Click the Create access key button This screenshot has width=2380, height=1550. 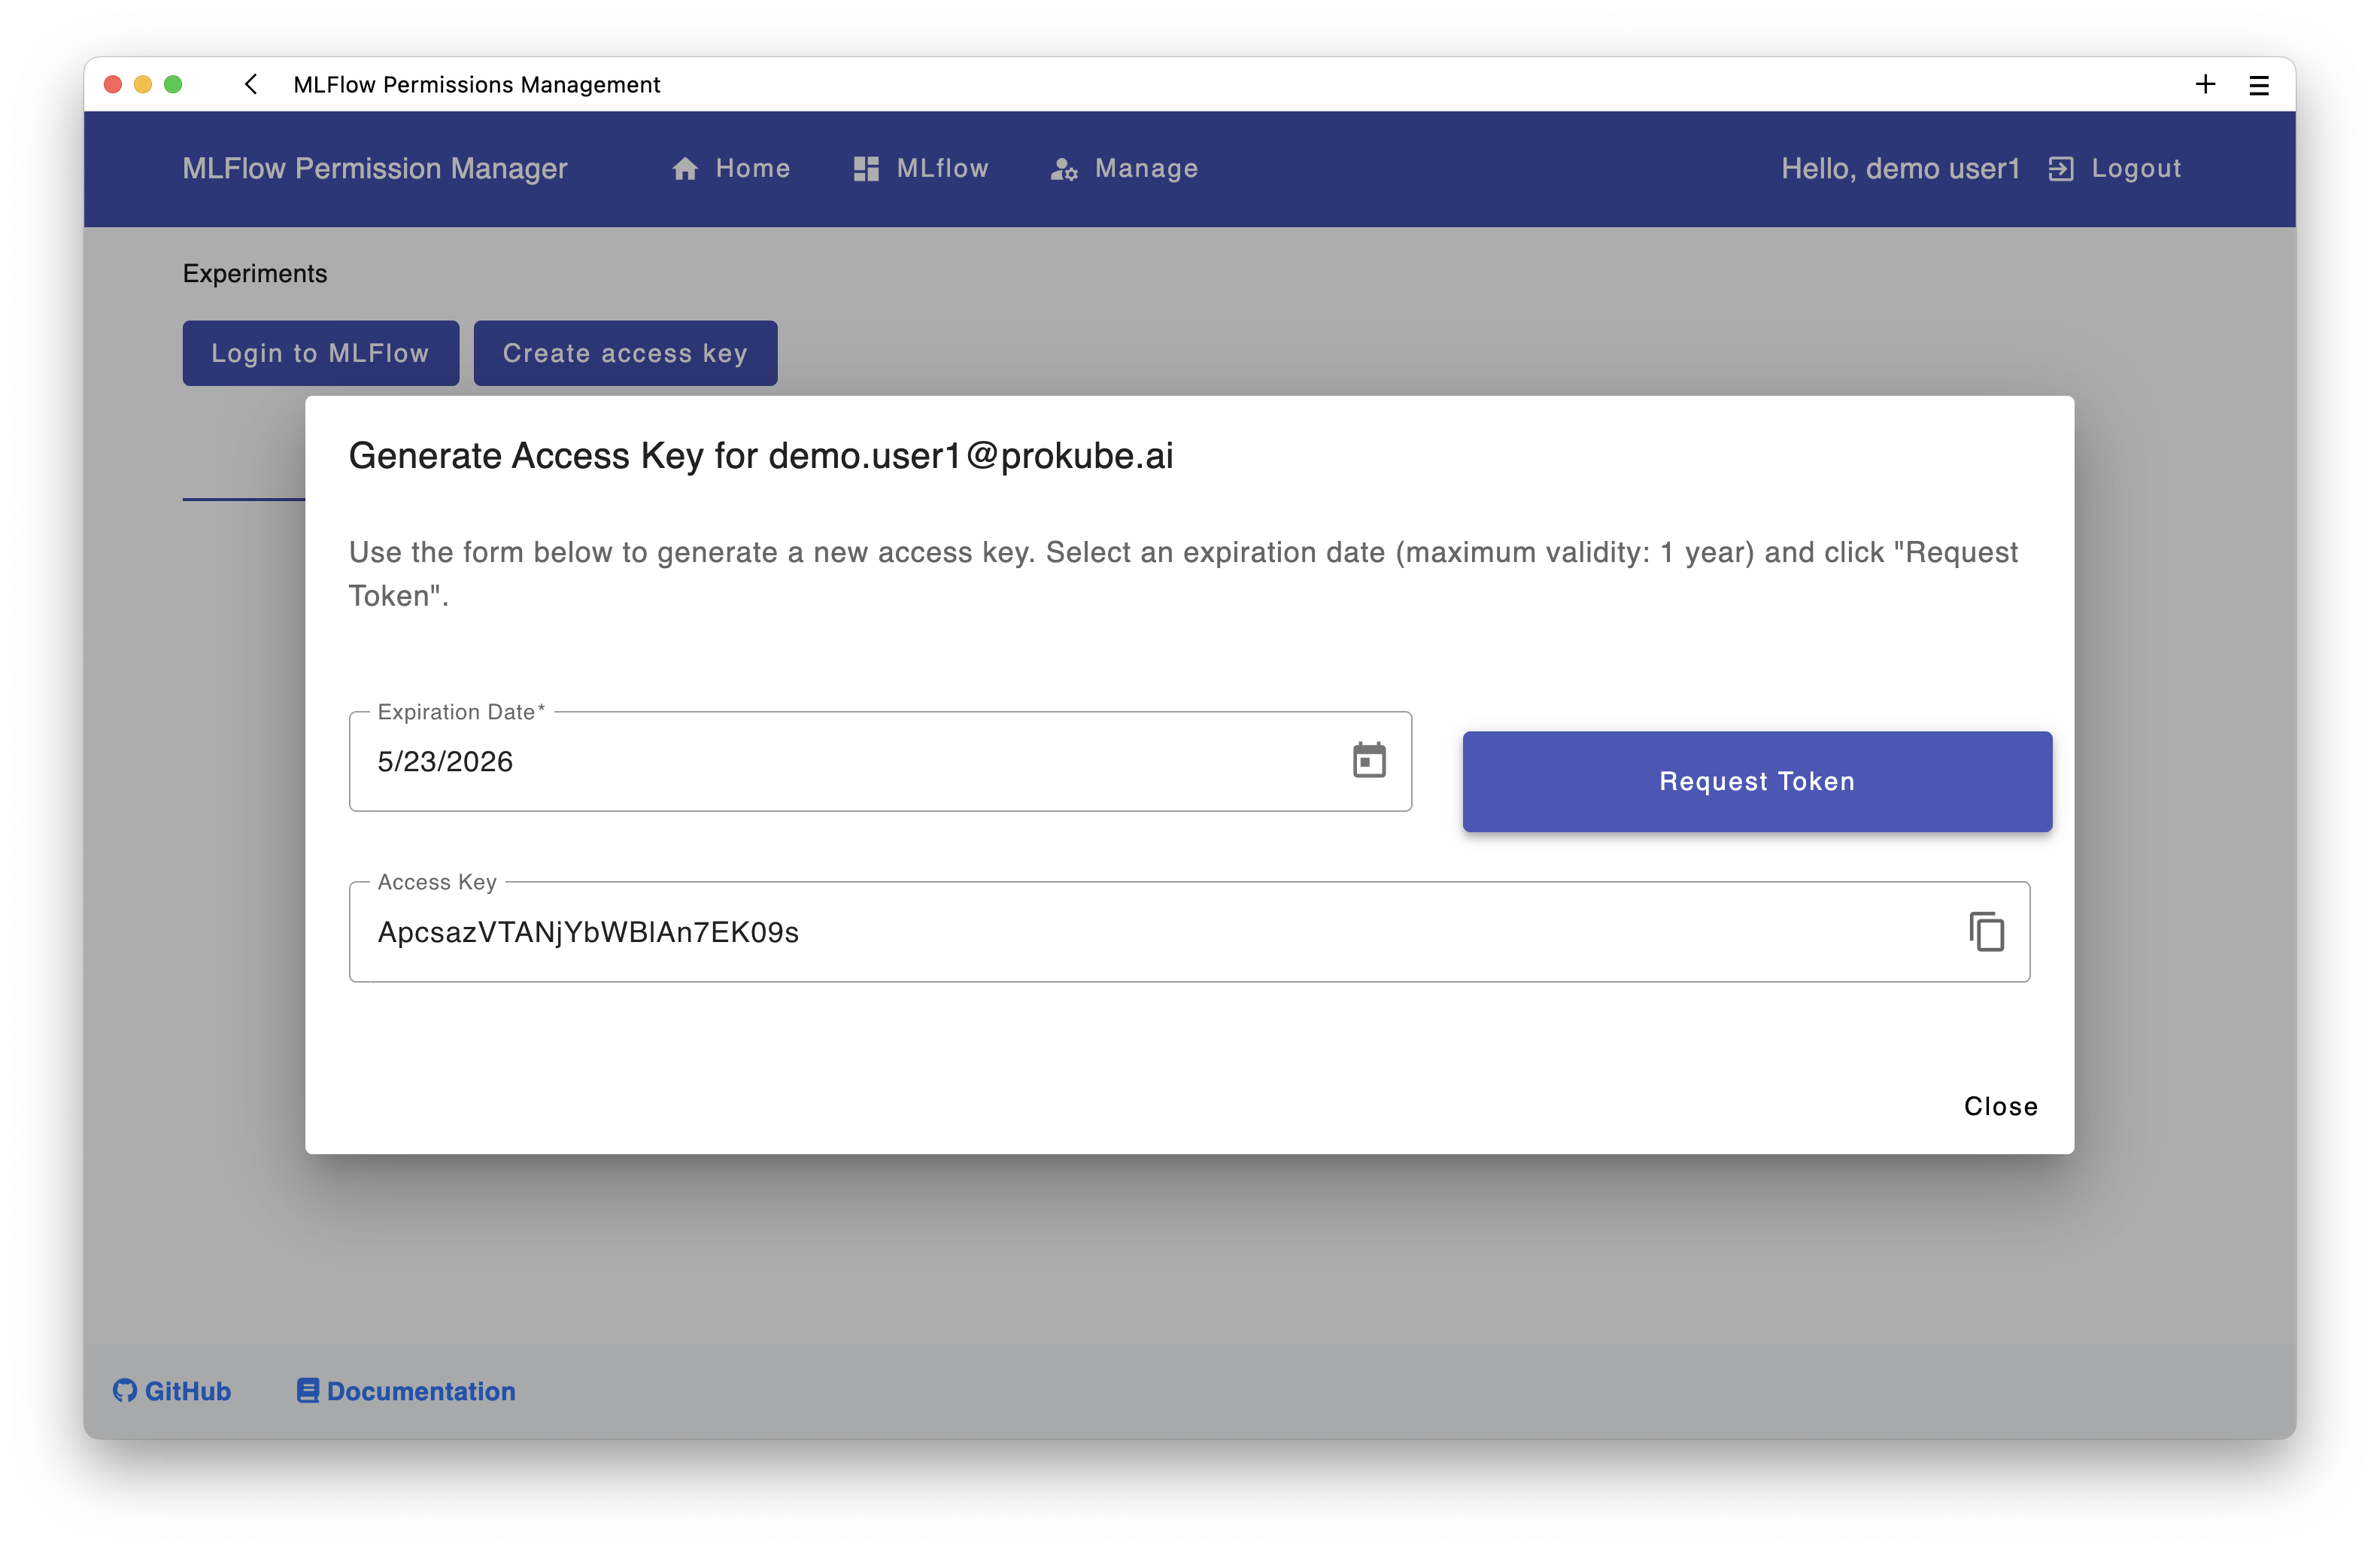(x=625, y=352)
